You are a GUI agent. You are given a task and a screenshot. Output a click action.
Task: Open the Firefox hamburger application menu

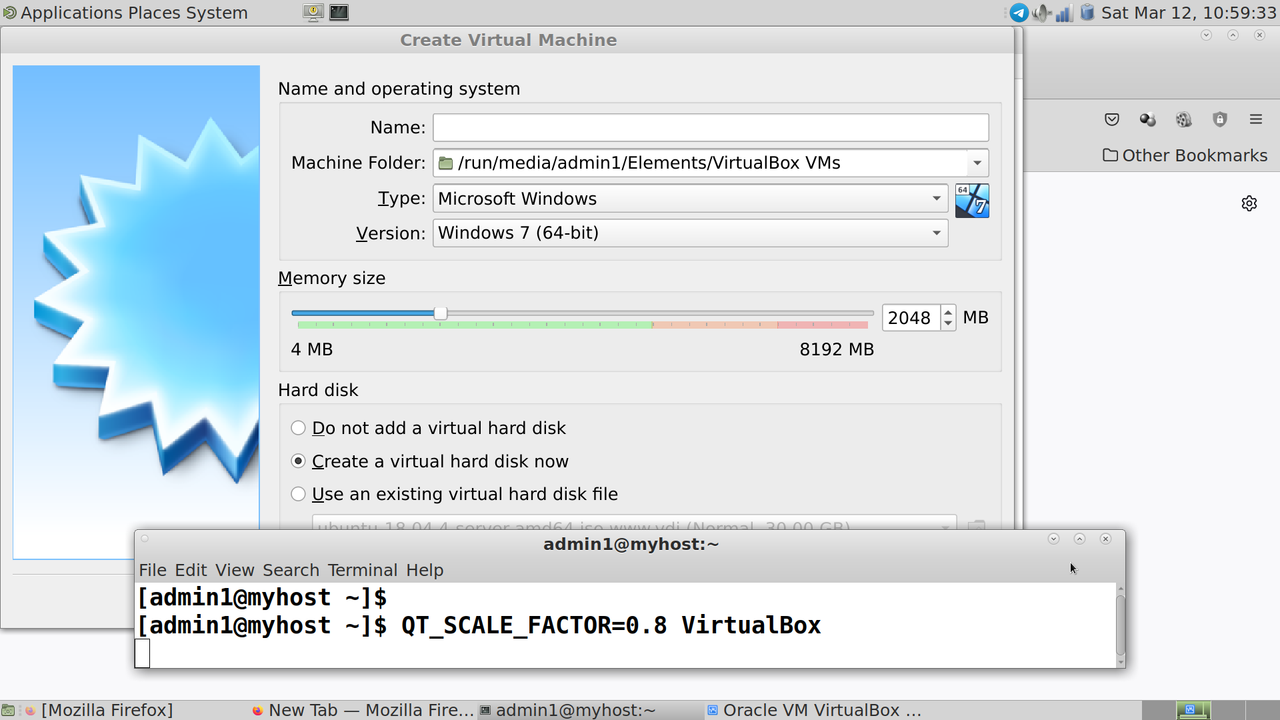pos(1256,120)
